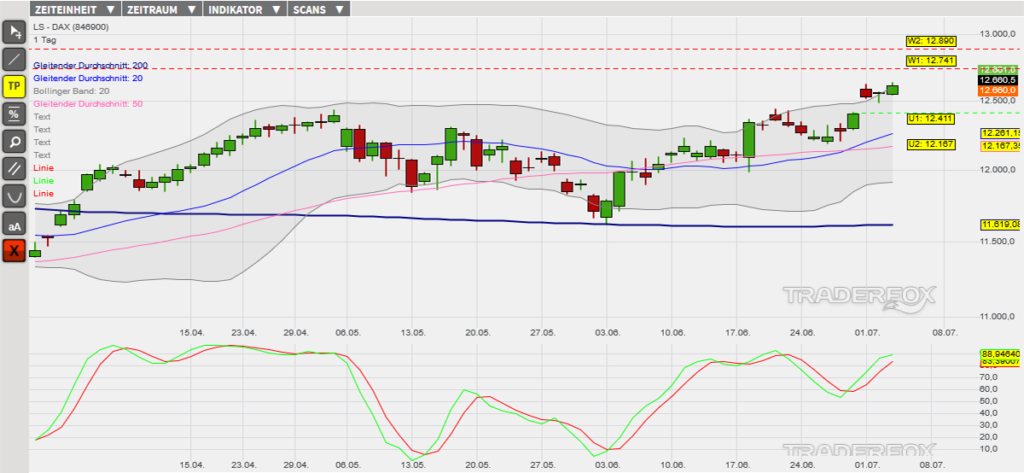Activate the yellow TP tool
Image resolution: width=1024 pixels, height=473 pixels.
(x=14, y=86)
